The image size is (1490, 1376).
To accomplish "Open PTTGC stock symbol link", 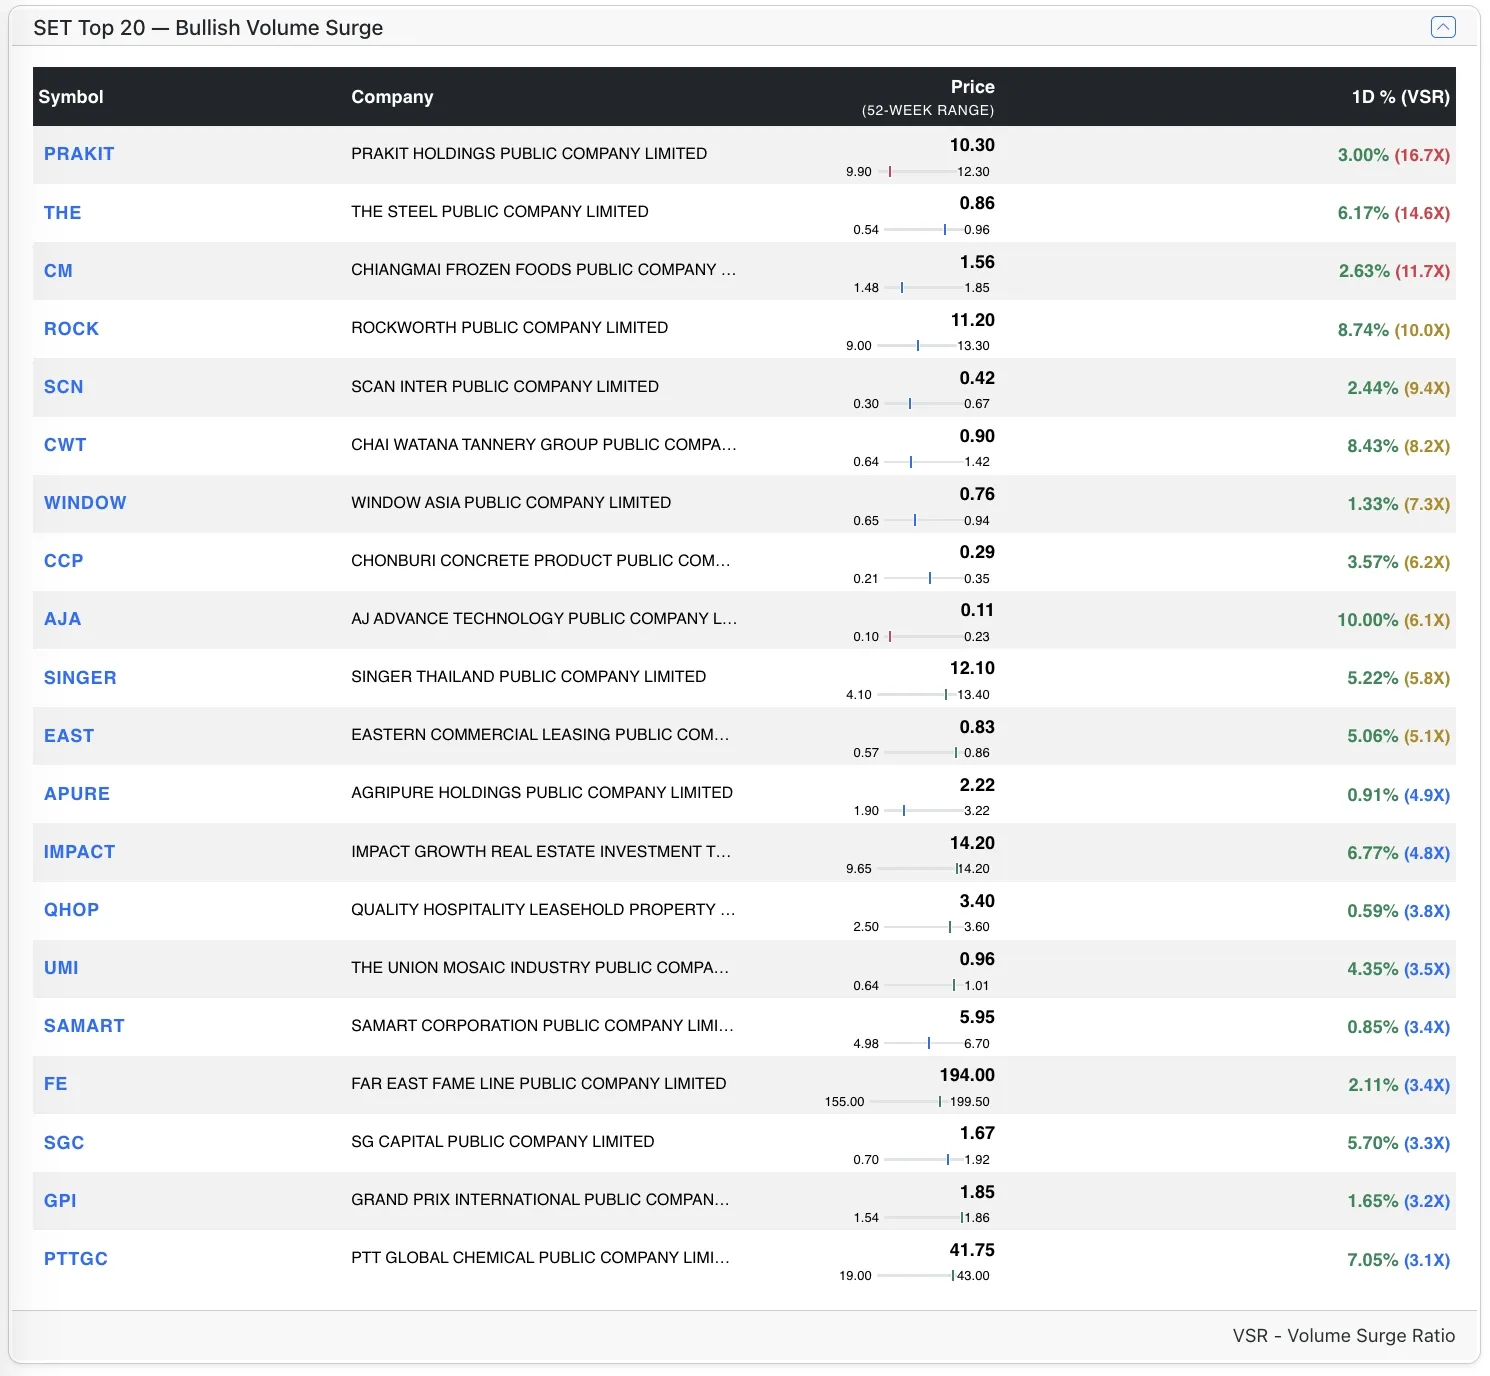I will 76,1258.
